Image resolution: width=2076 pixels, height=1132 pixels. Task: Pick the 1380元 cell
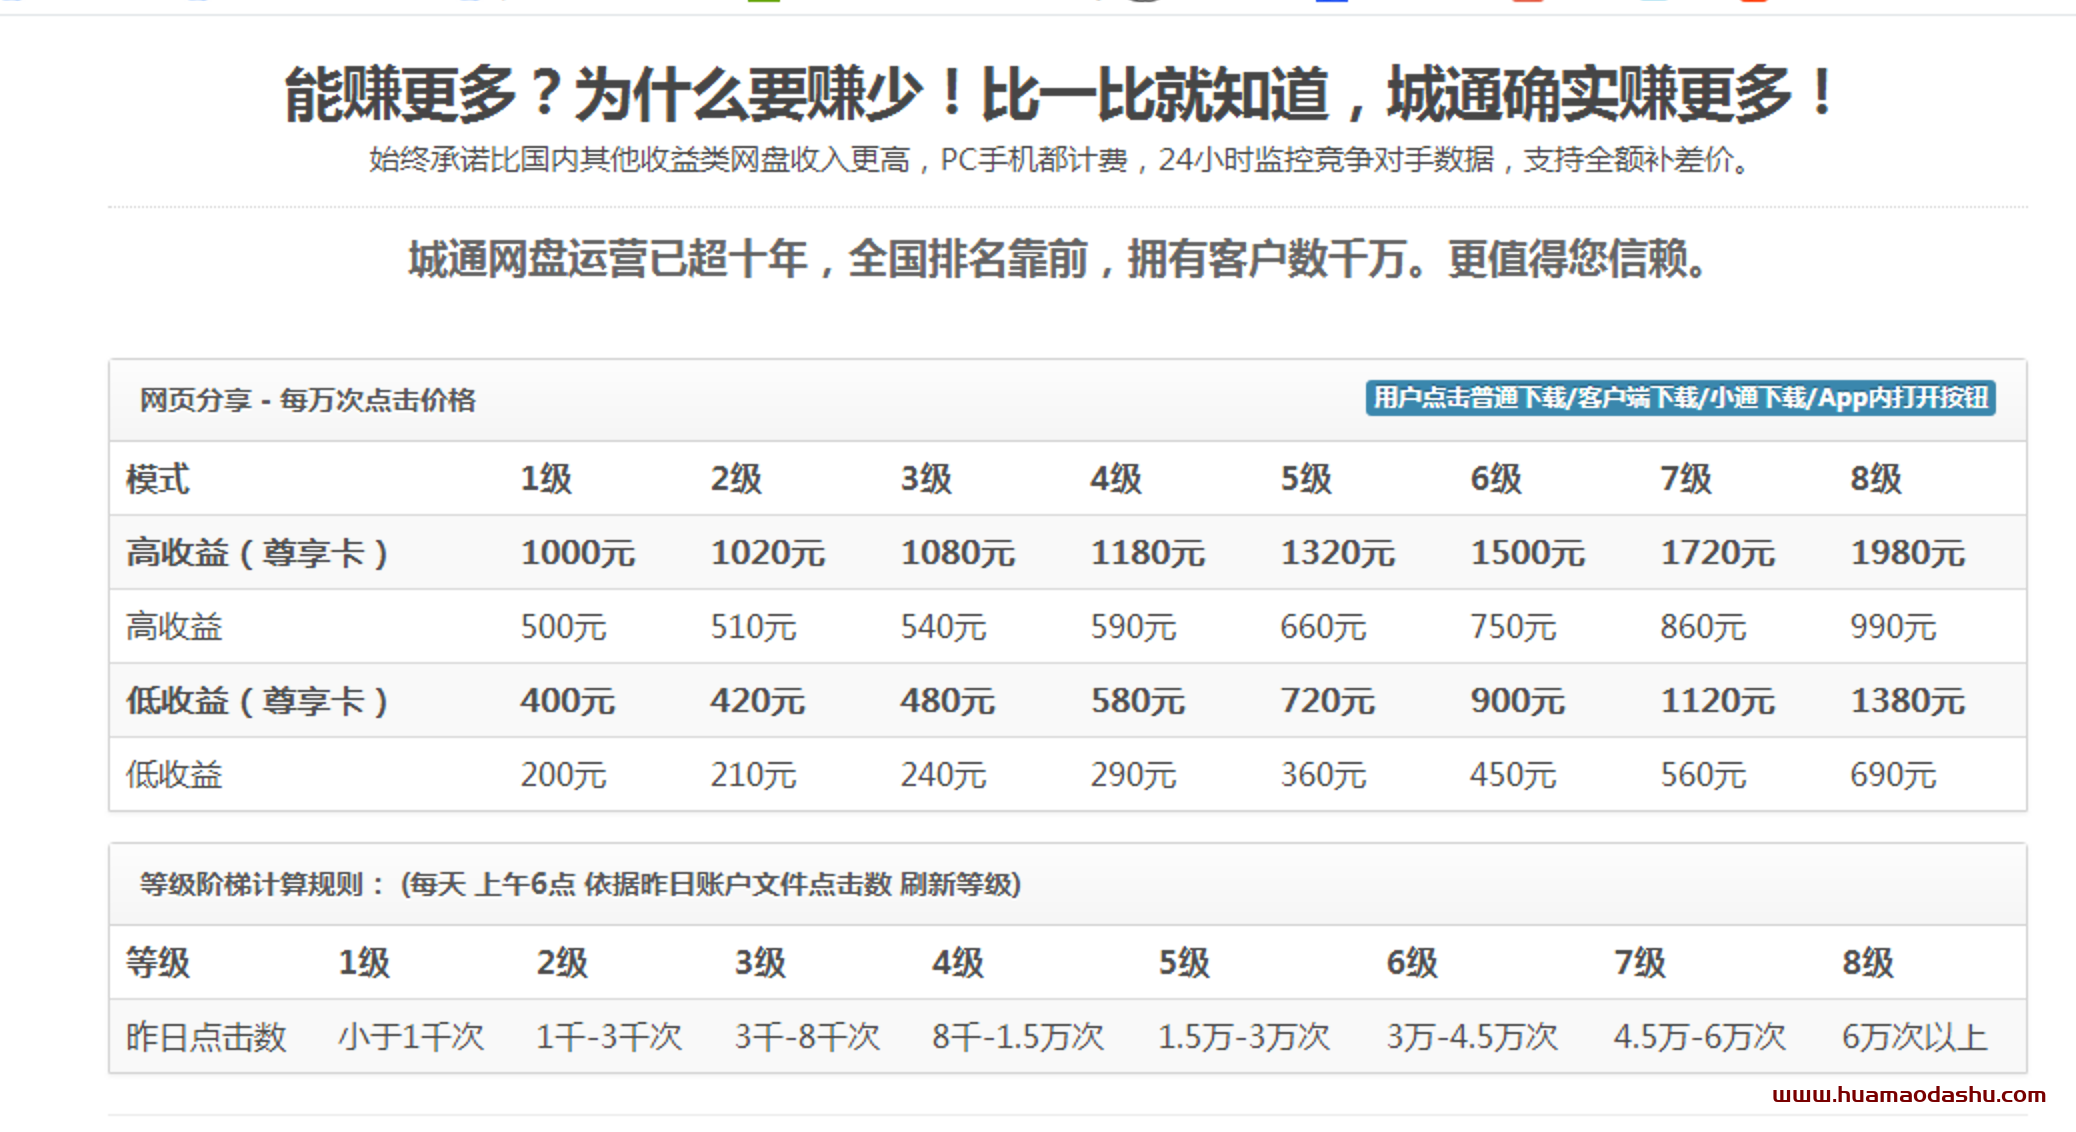click(1908, 701)
